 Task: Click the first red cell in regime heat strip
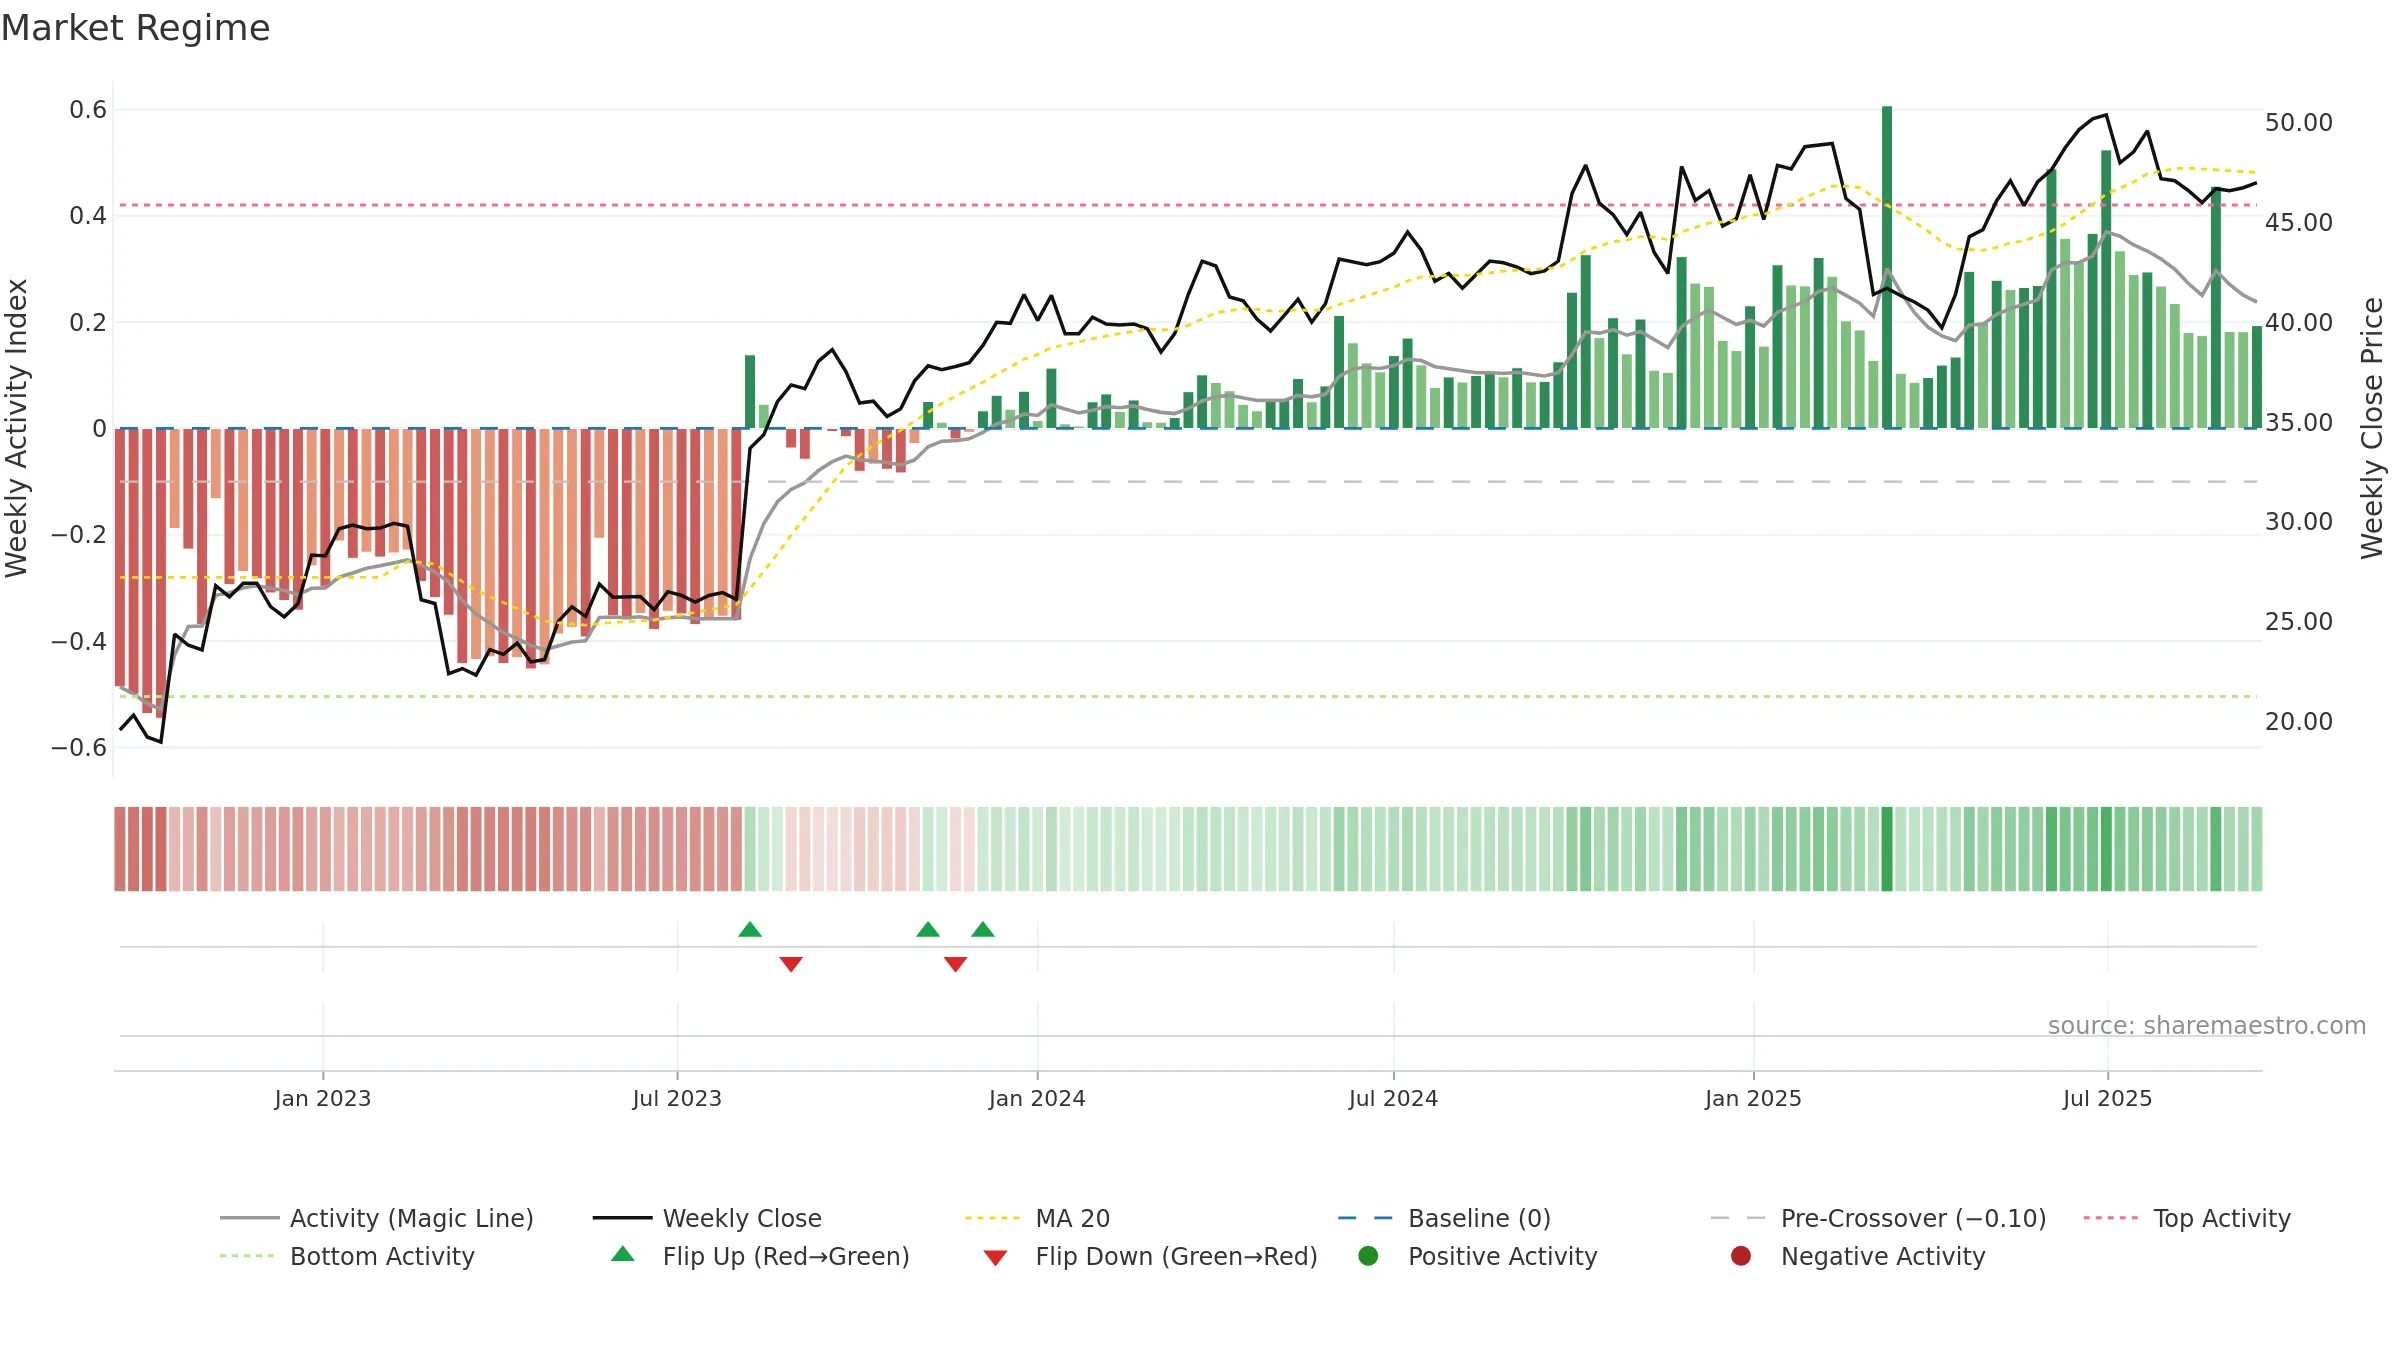click(x=120, y=849)
